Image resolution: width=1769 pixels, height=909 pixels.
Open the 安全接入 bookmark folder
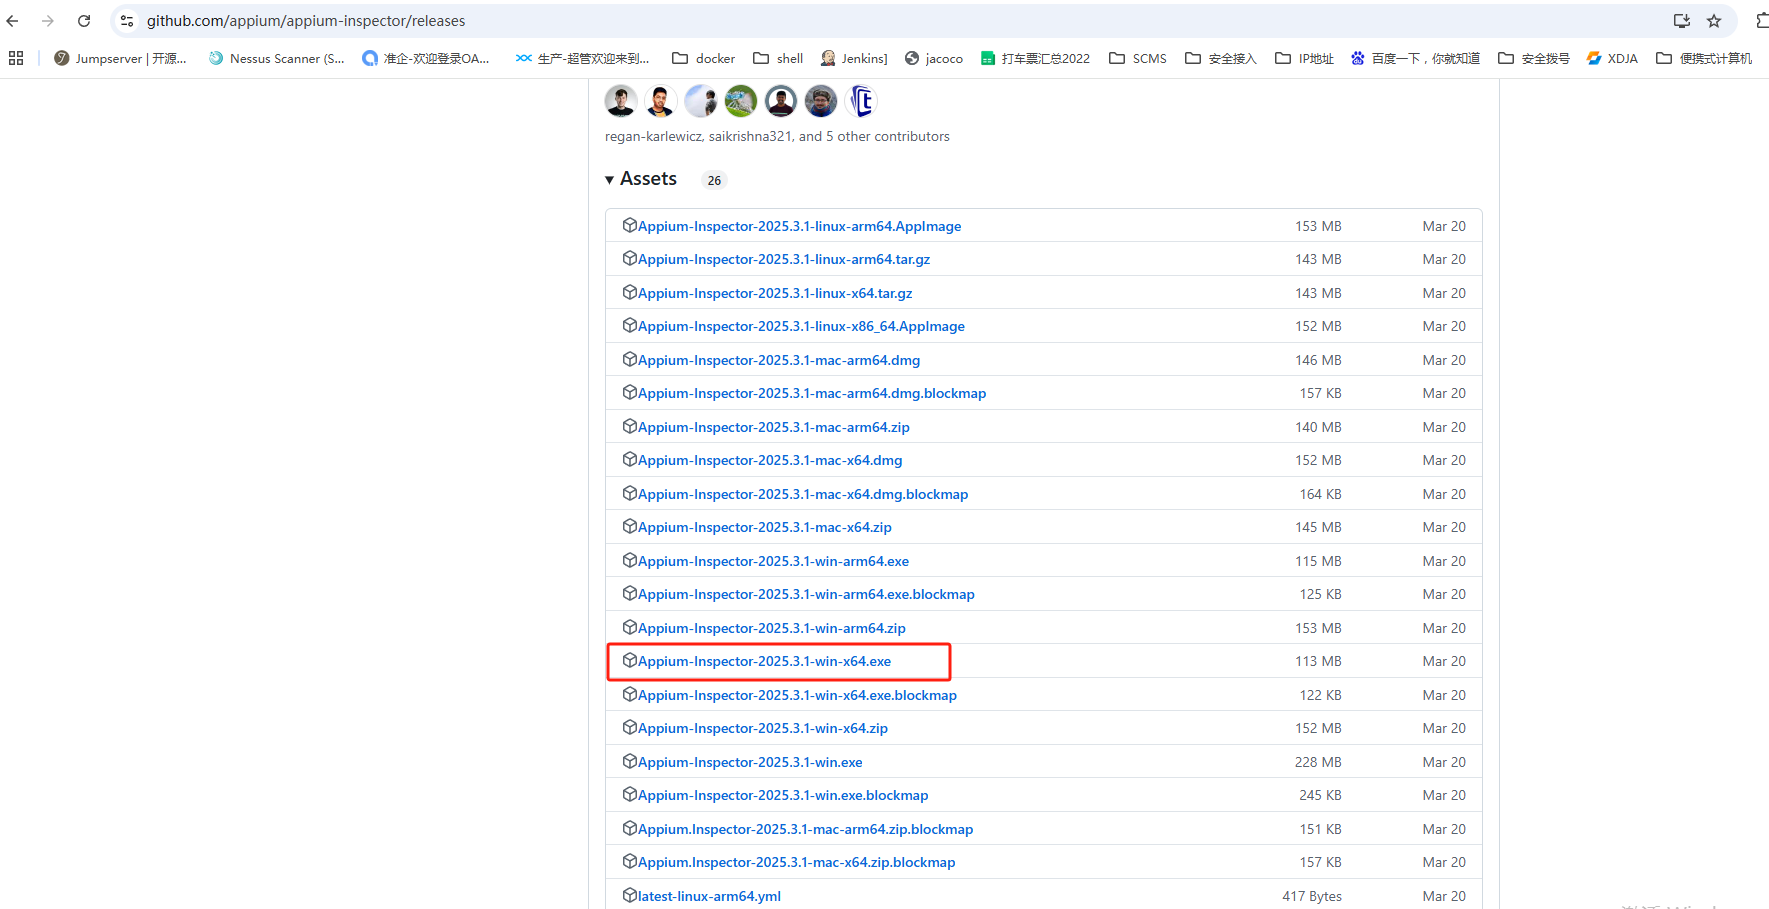[x=1221, y=58]
